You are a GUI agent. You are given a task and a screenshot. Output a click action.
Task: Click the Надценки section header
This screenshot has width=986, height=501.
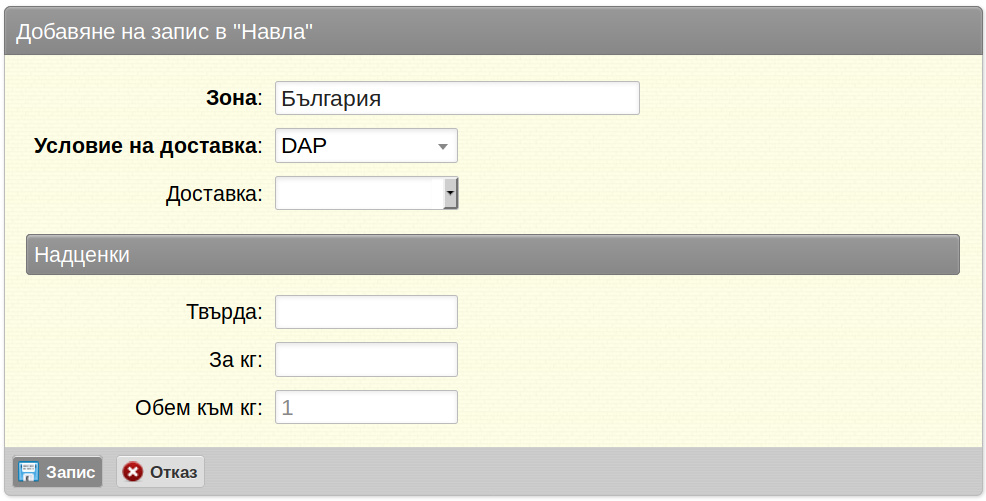(492, 255)
